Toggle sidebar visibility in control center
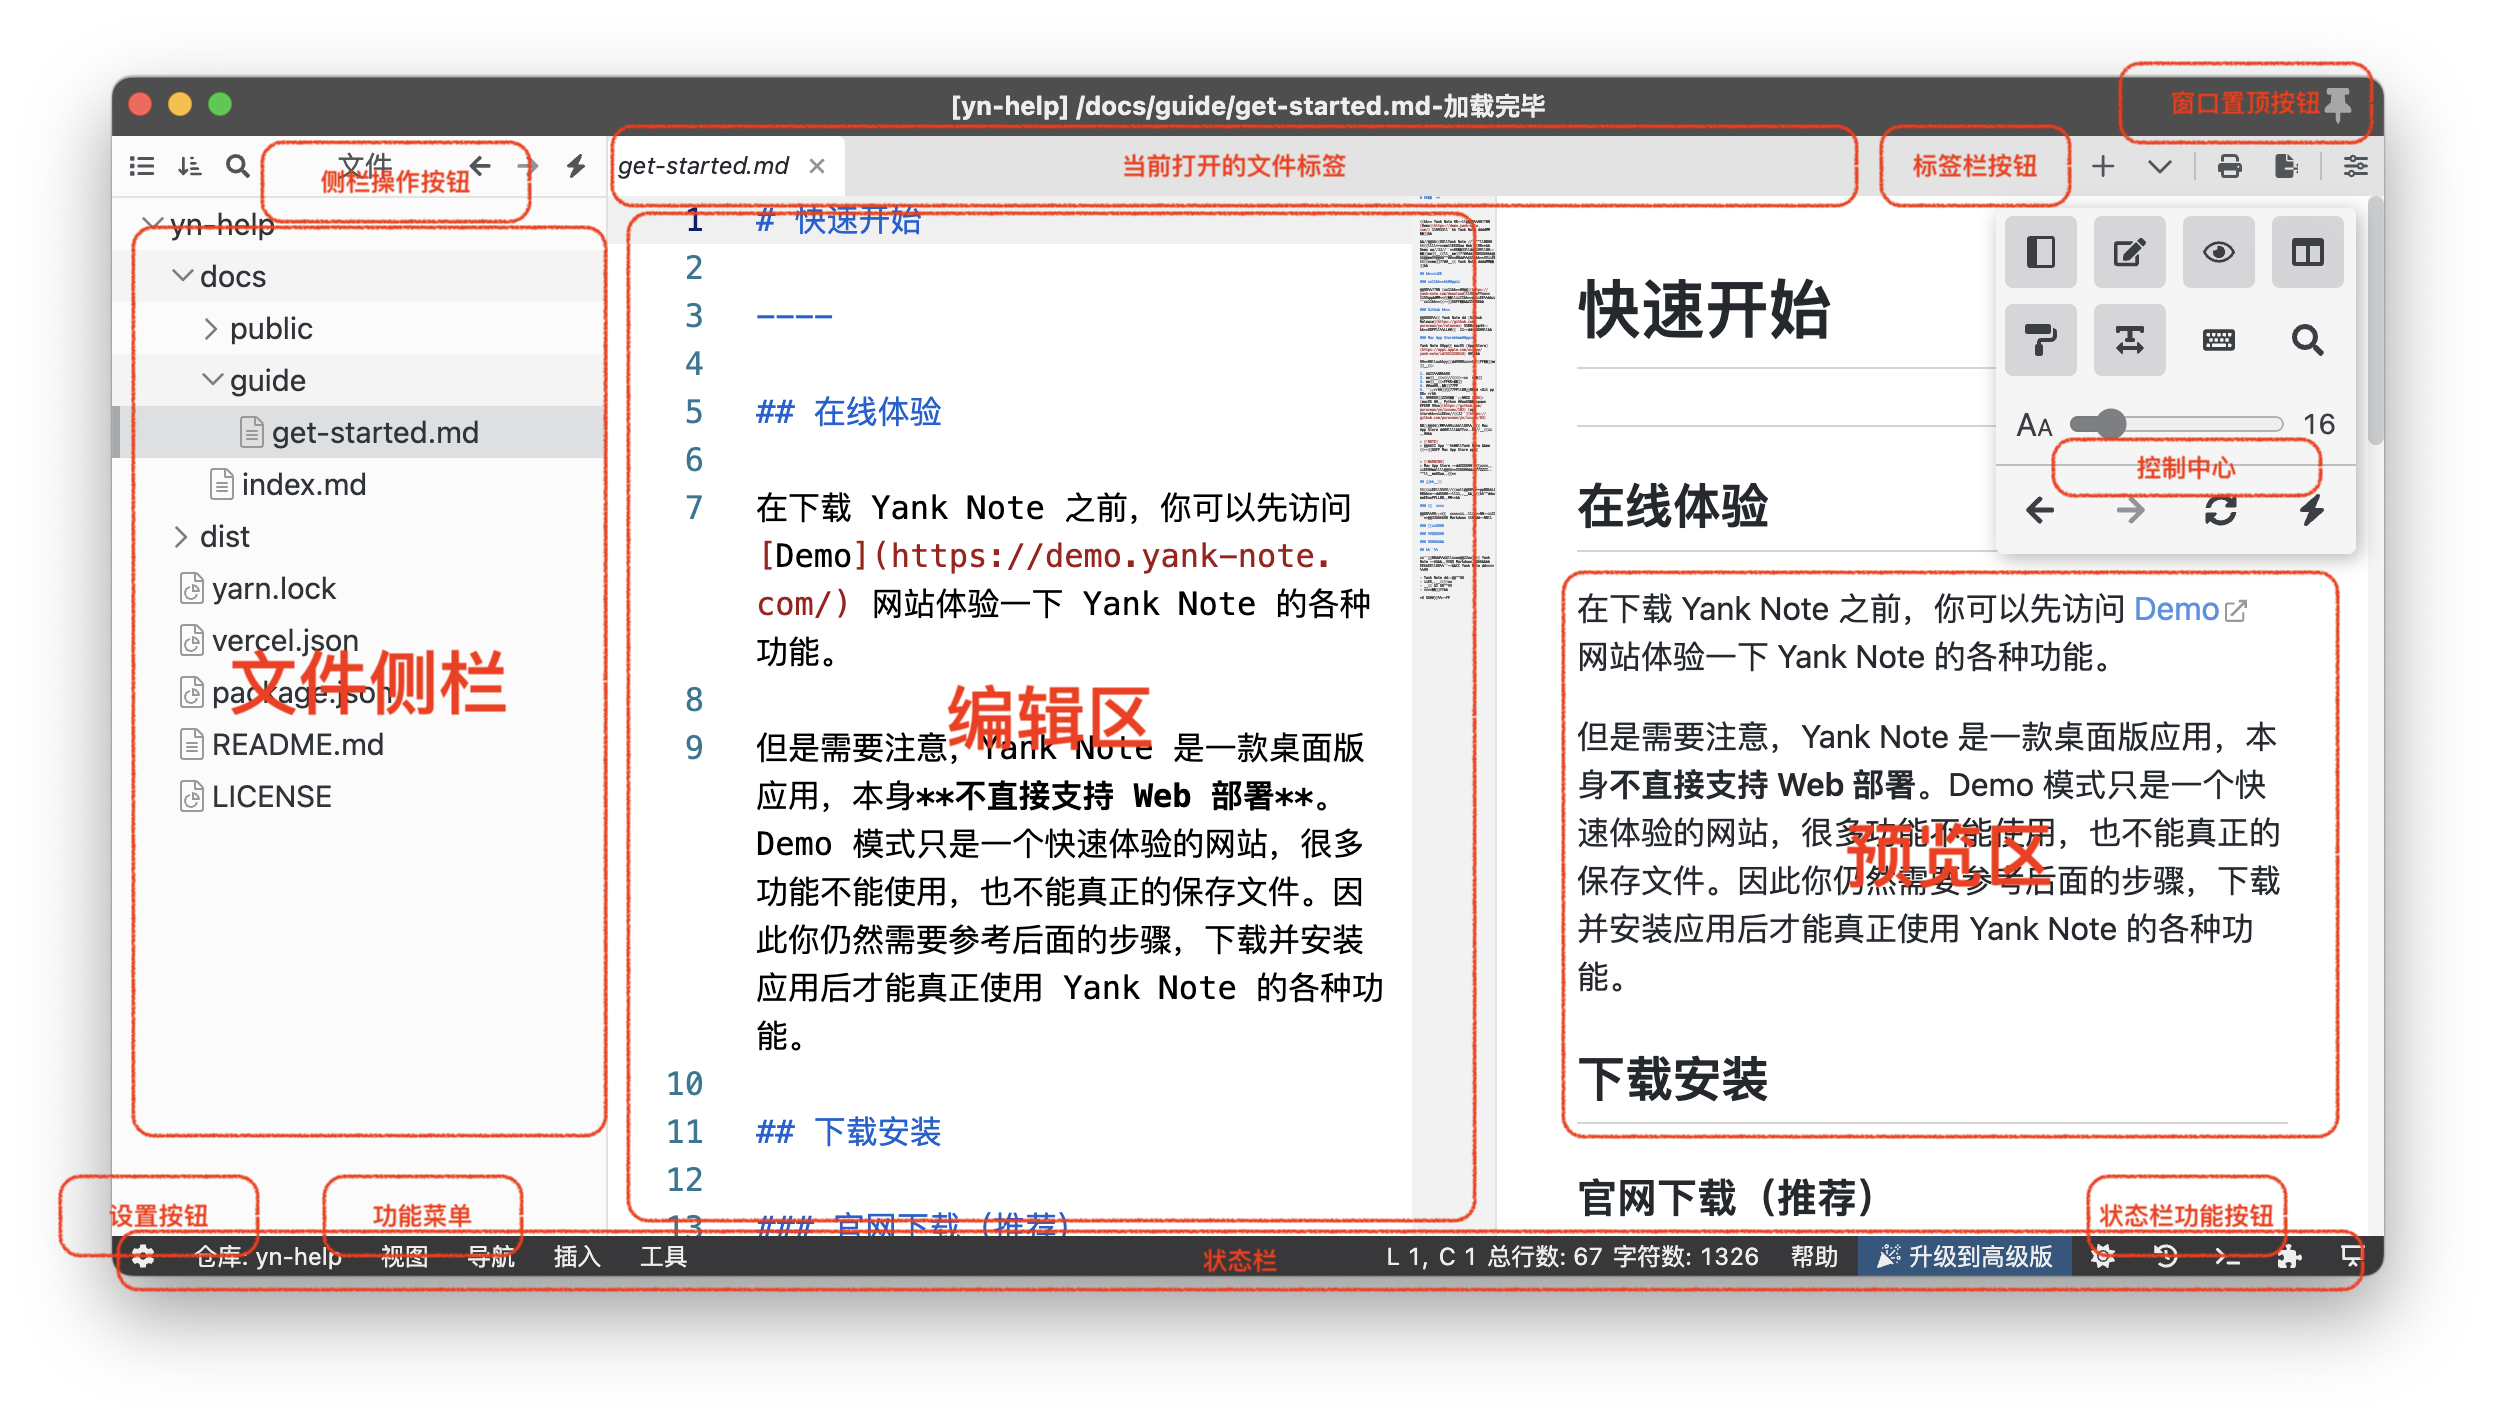 [x=2041, y=252]
